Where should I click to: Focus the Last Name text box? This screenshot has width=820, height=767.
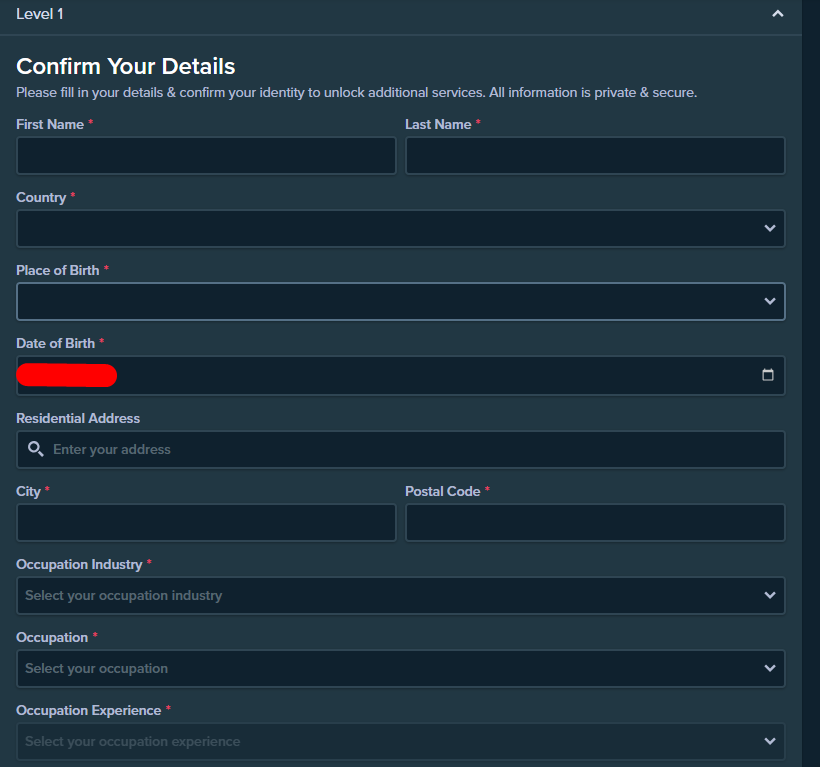[595, 156]
